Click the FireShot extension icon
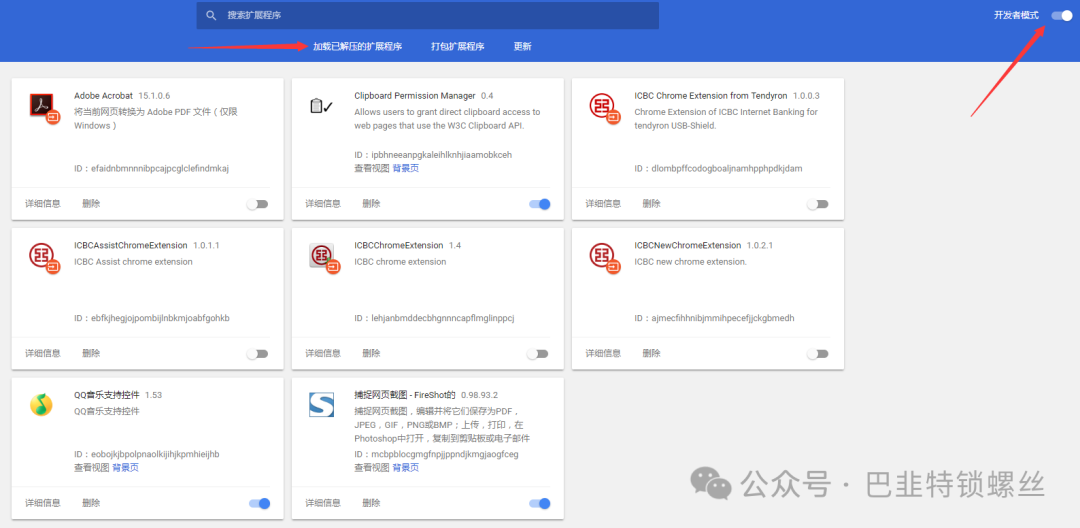Image resolution: width=1080 pixels, height=528 pixels. [x=322, y=404]
